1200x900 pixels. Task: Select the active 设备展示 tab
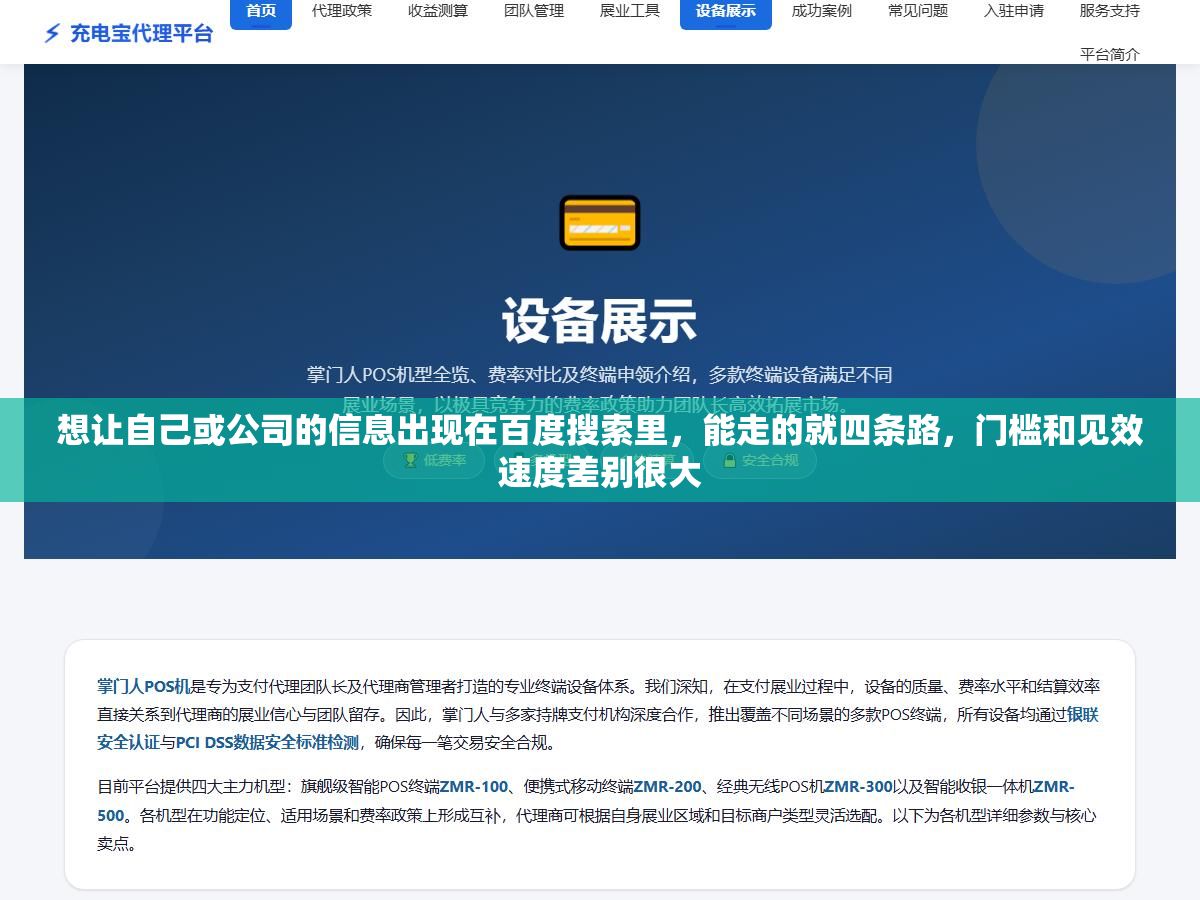(x=726, y=11)
